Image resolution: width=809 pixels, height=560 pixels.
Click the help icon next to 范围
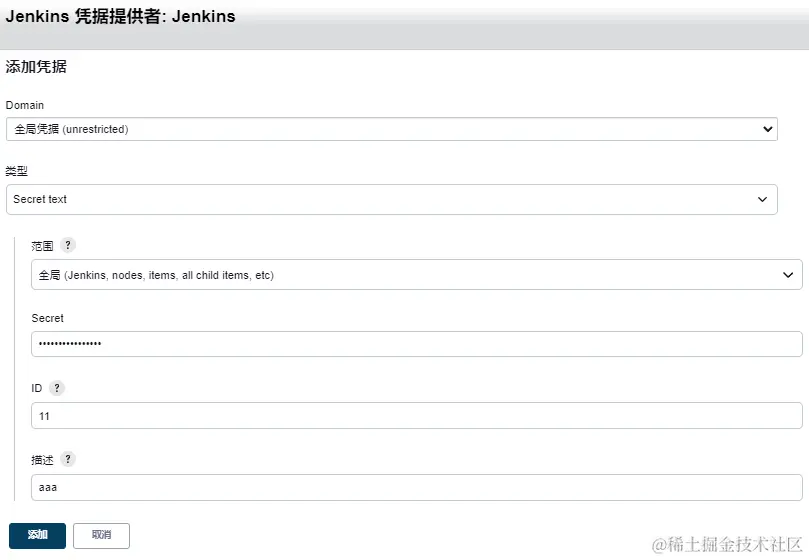tap(68, 245)
